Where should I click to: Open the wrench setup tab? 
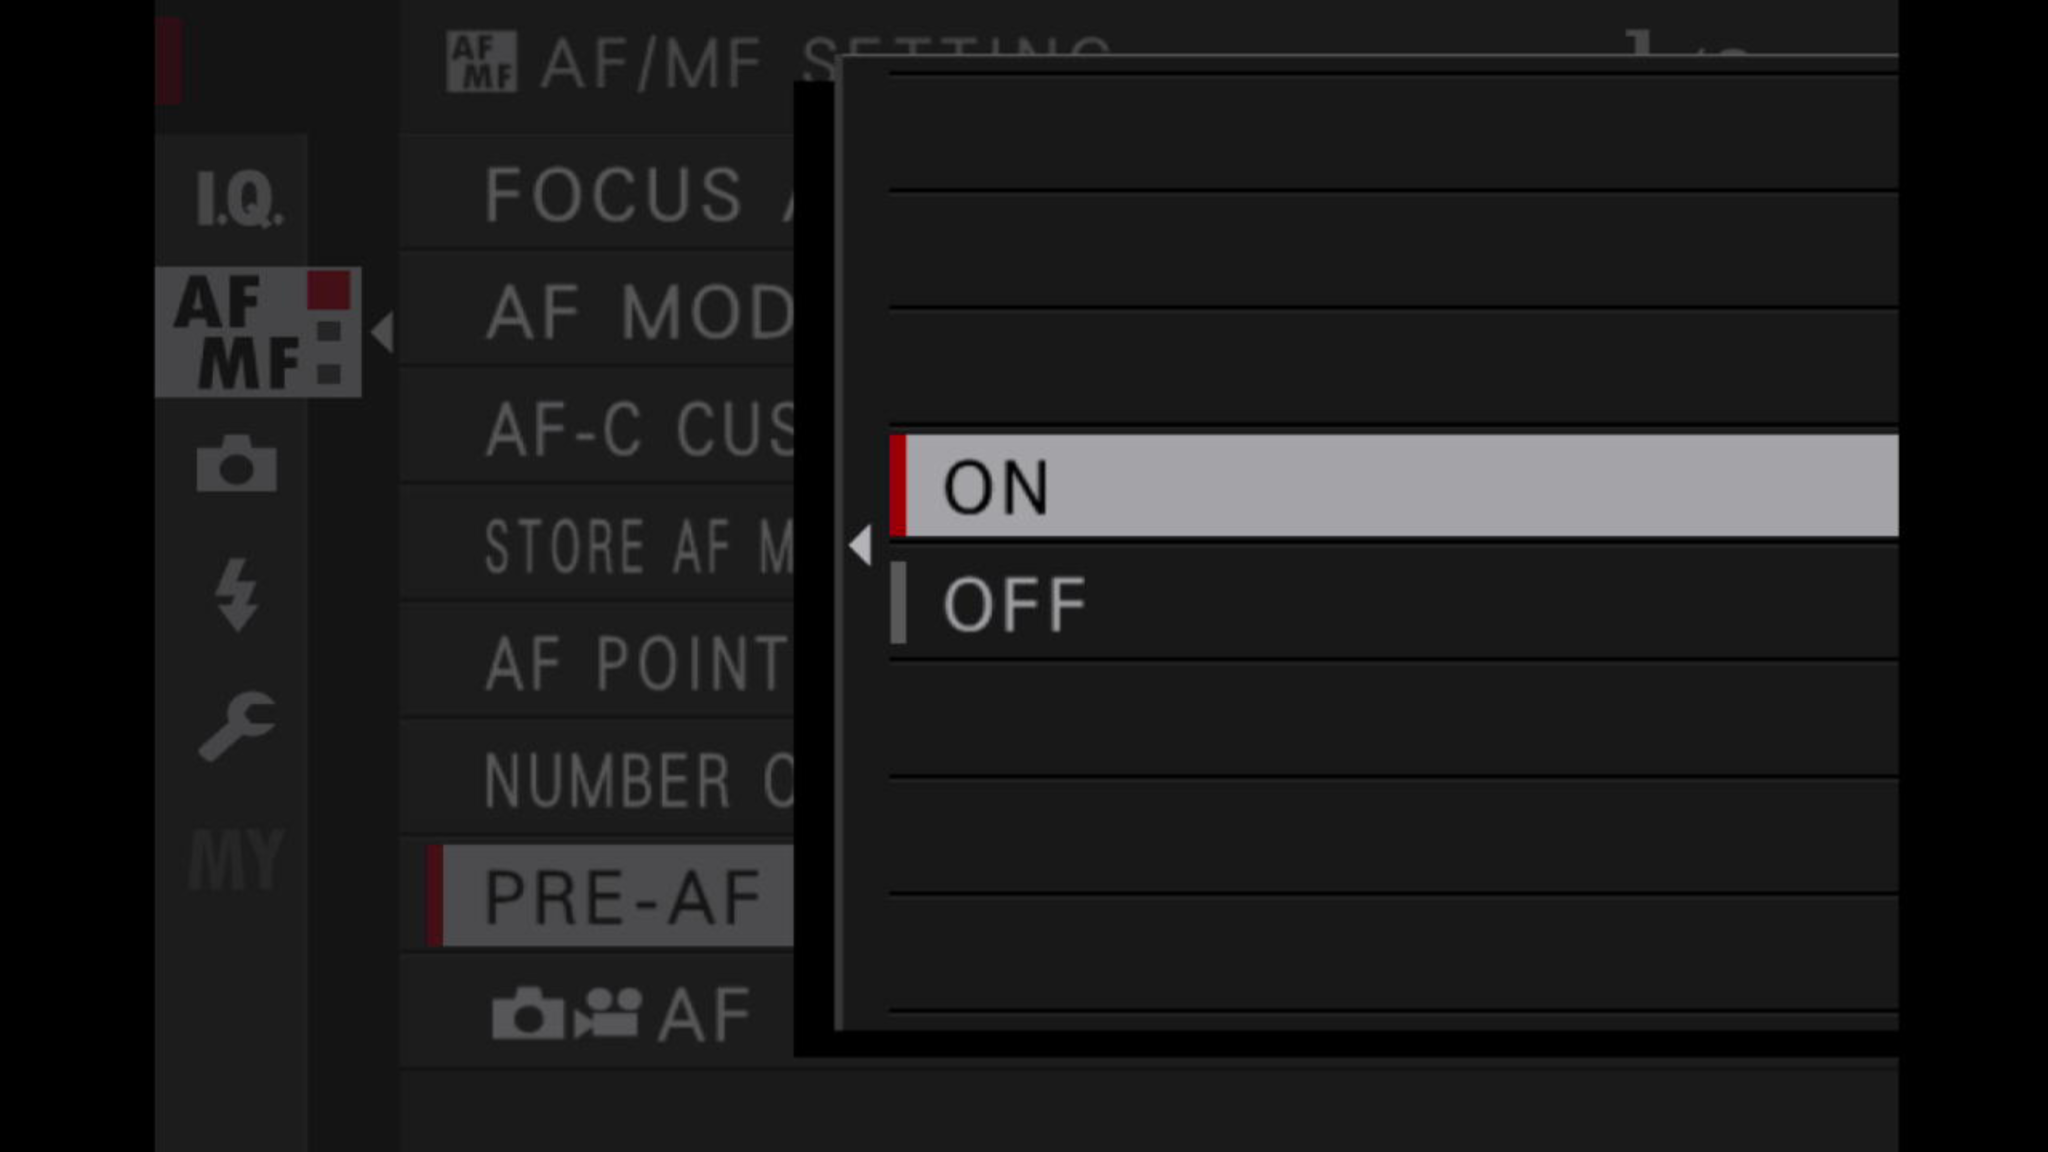[x=237, y=725]
